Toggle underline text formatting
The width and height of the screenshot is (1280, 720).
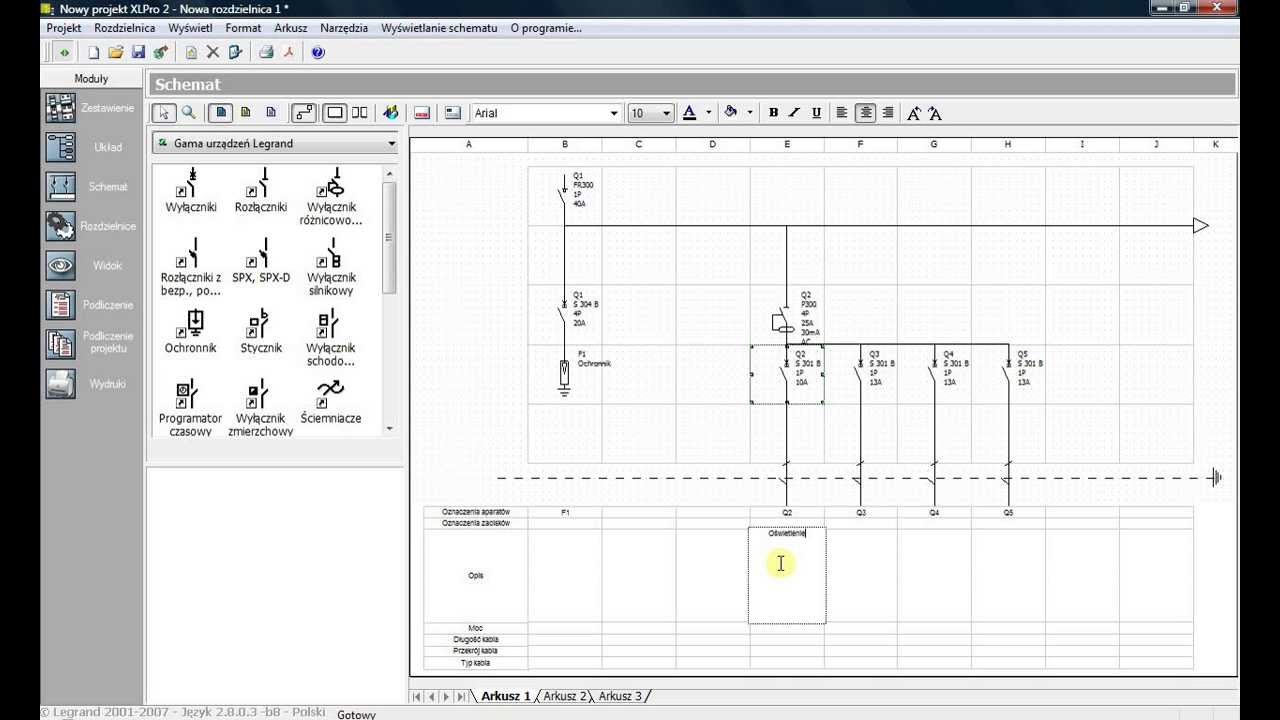pyautogui.click(x=817, y=113)
